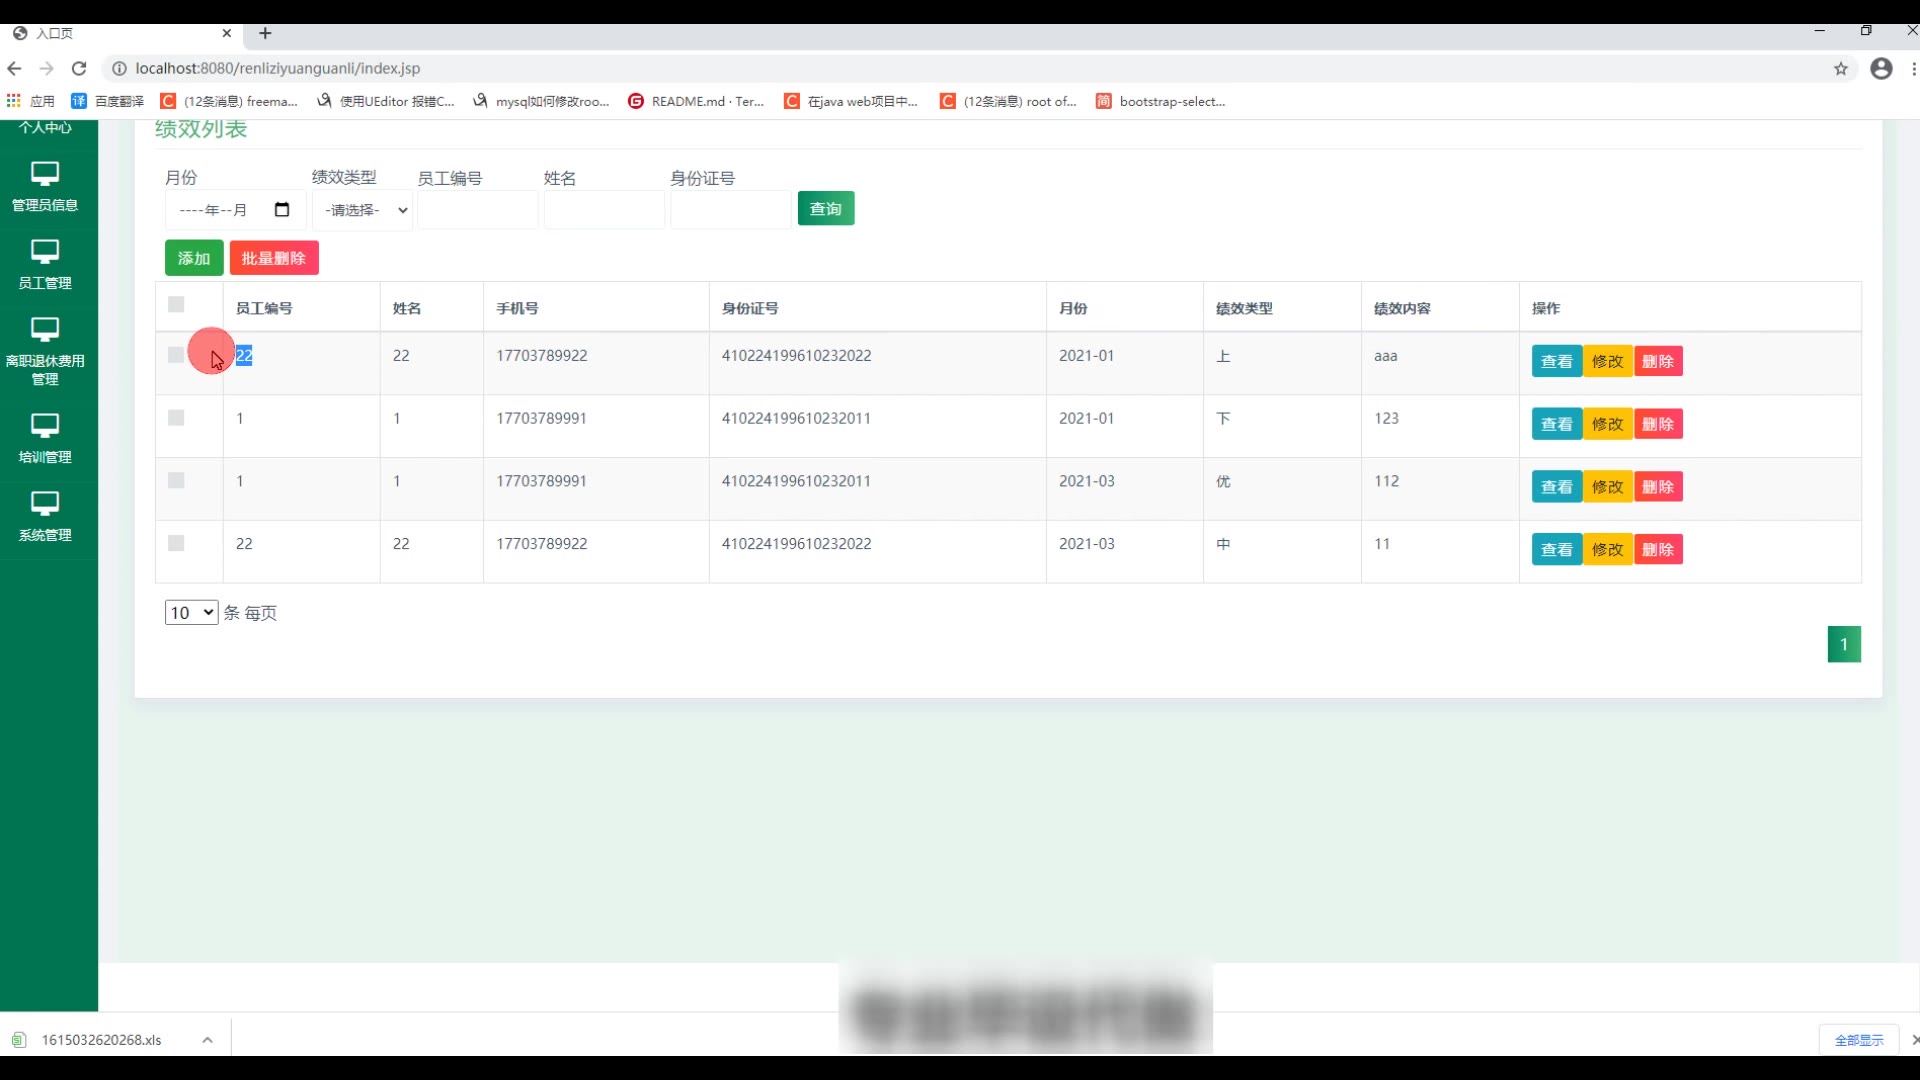Viewport: 1920px width, 1080px height.
Task: View site info icon in address bar
Action: click(x=119, y=68)
